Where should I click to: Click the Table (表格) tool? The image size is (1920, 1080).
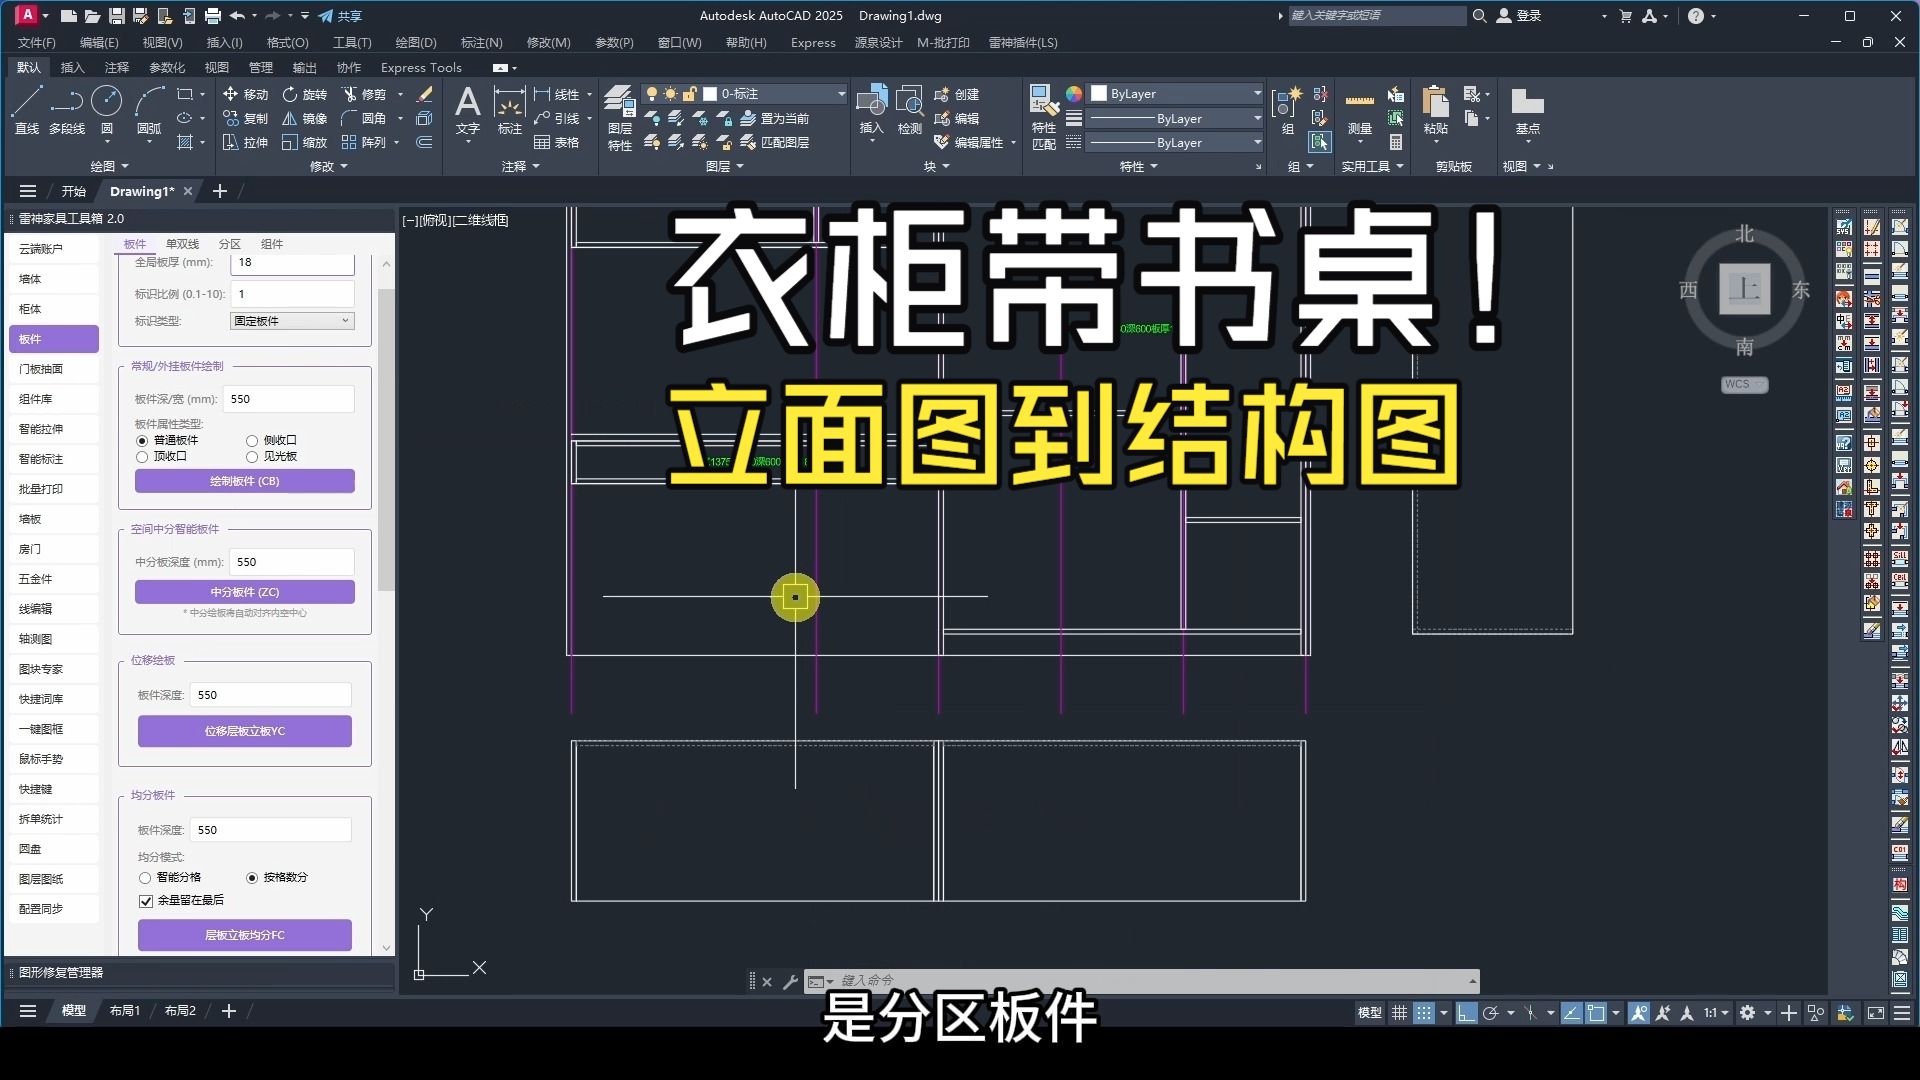[x=557, y=142]
